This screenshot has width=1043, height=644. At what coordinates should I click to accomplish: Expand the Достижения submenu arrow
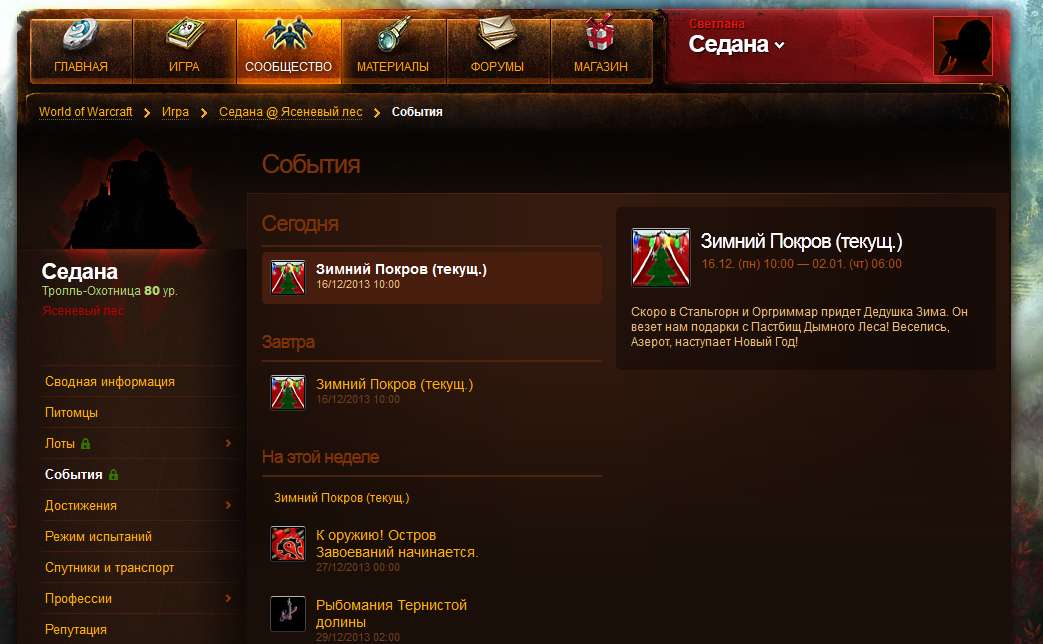(228, 505)
